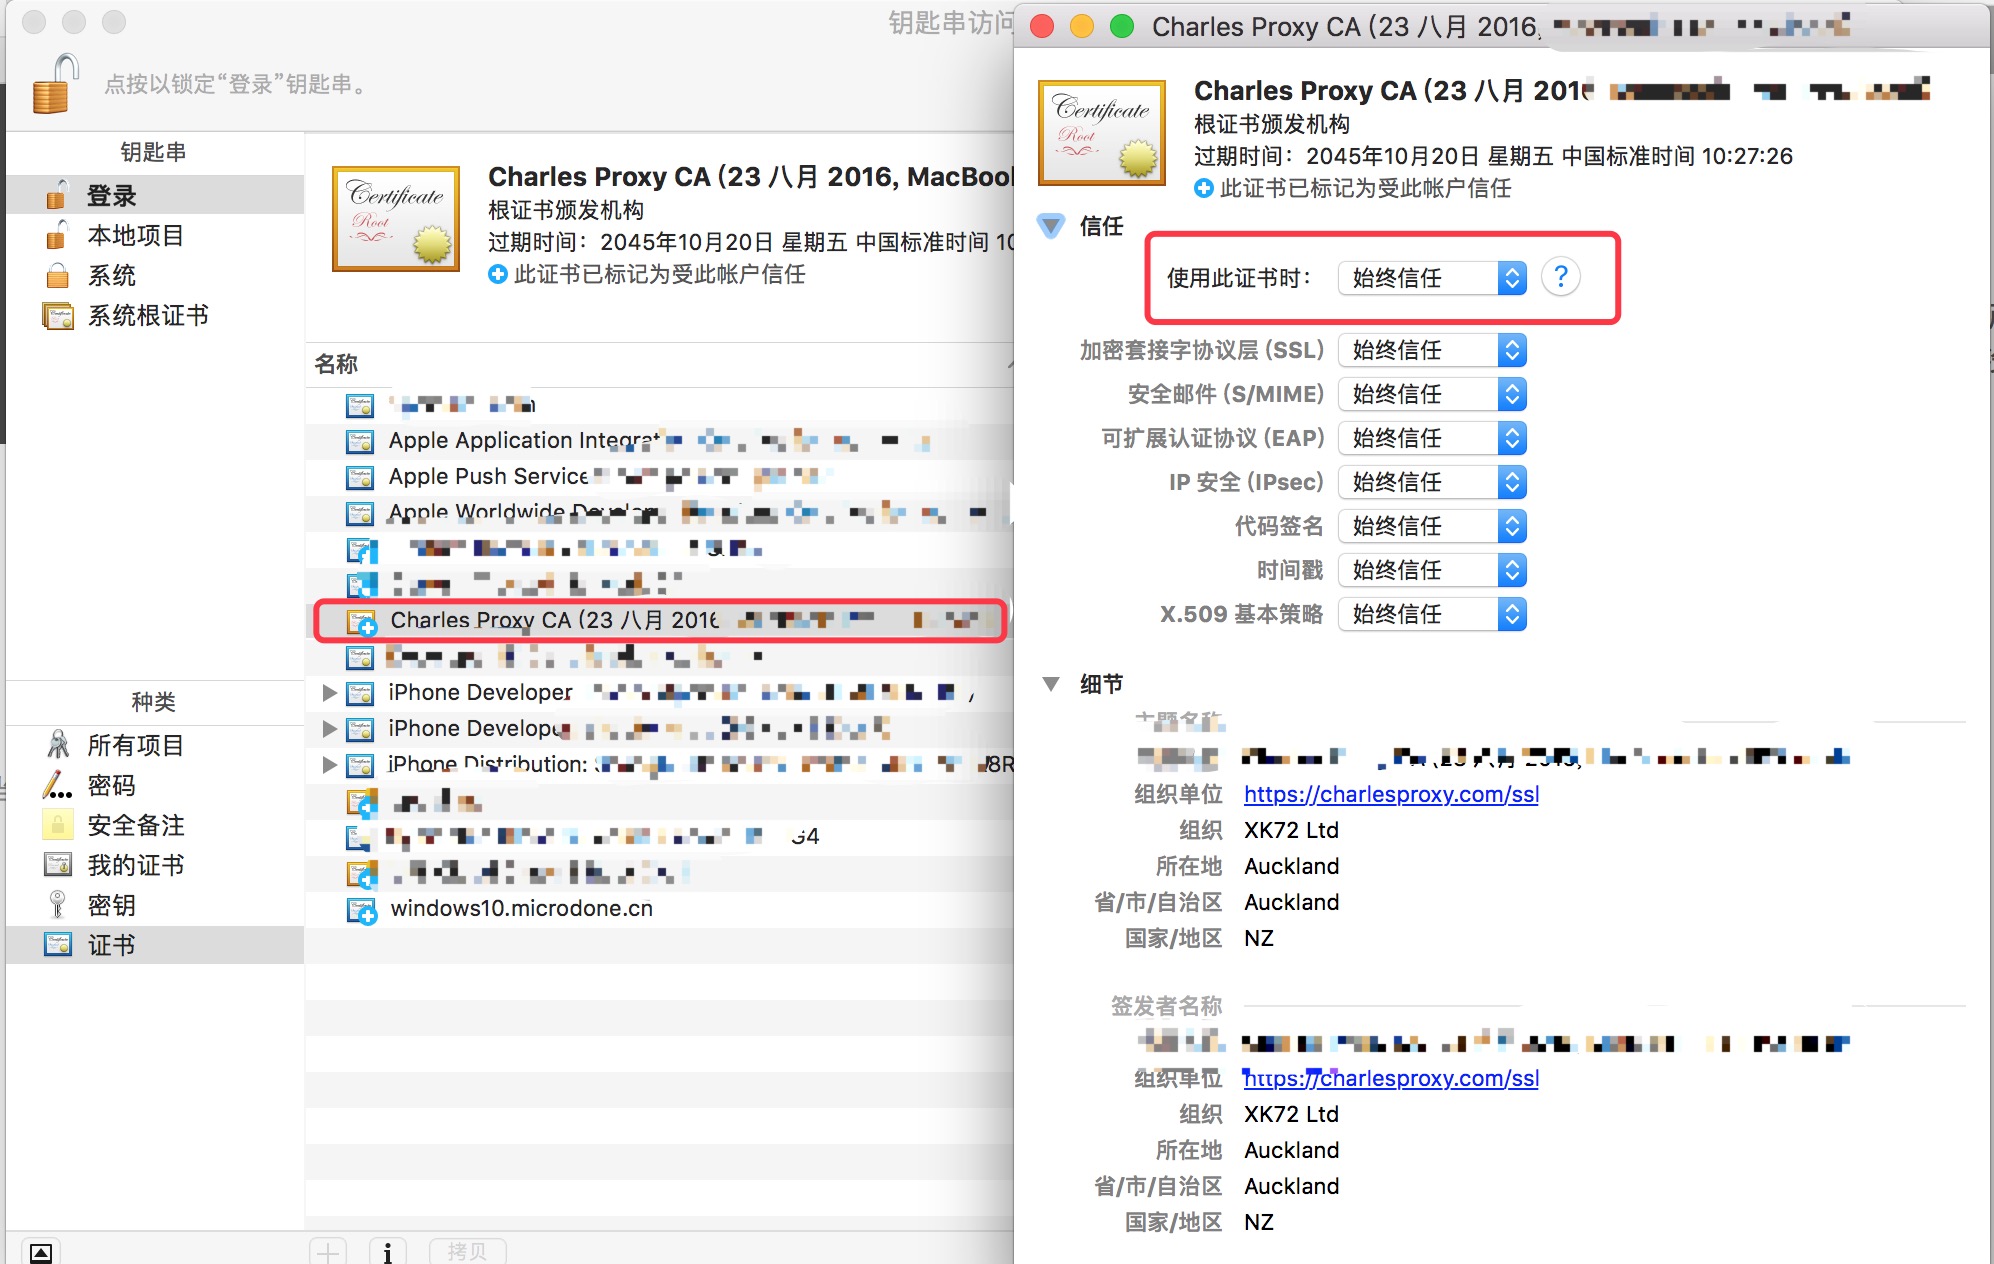Click certificate icon of Charles Proxy CA row

click(x=360, y=621)
